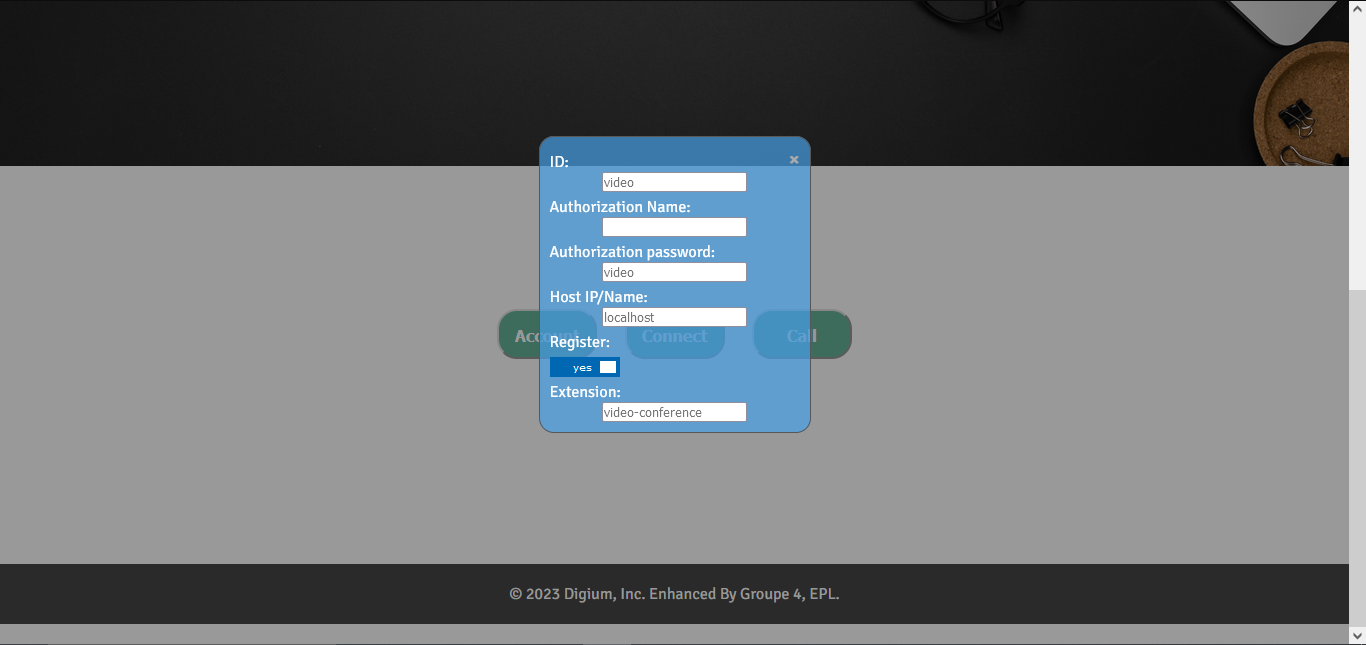Click the Authorization Name: label

point(620,207)
